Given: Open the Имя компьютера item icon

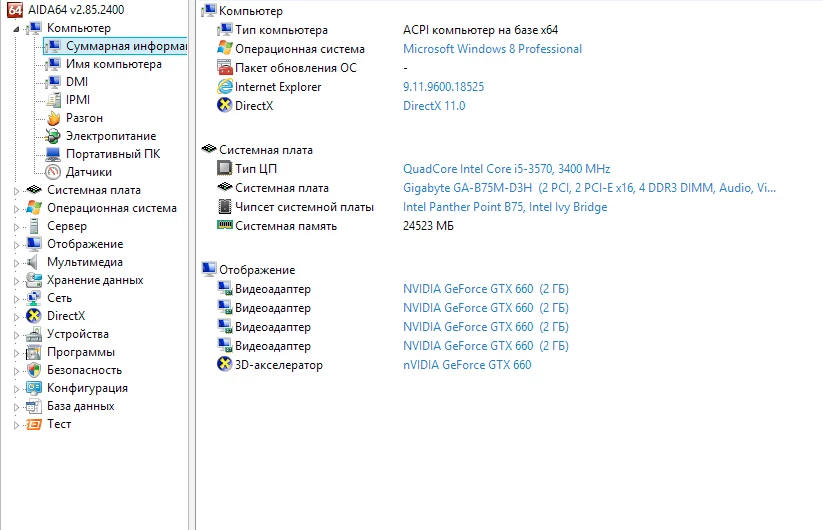Looking at the screenshot, I should [53, 64].
